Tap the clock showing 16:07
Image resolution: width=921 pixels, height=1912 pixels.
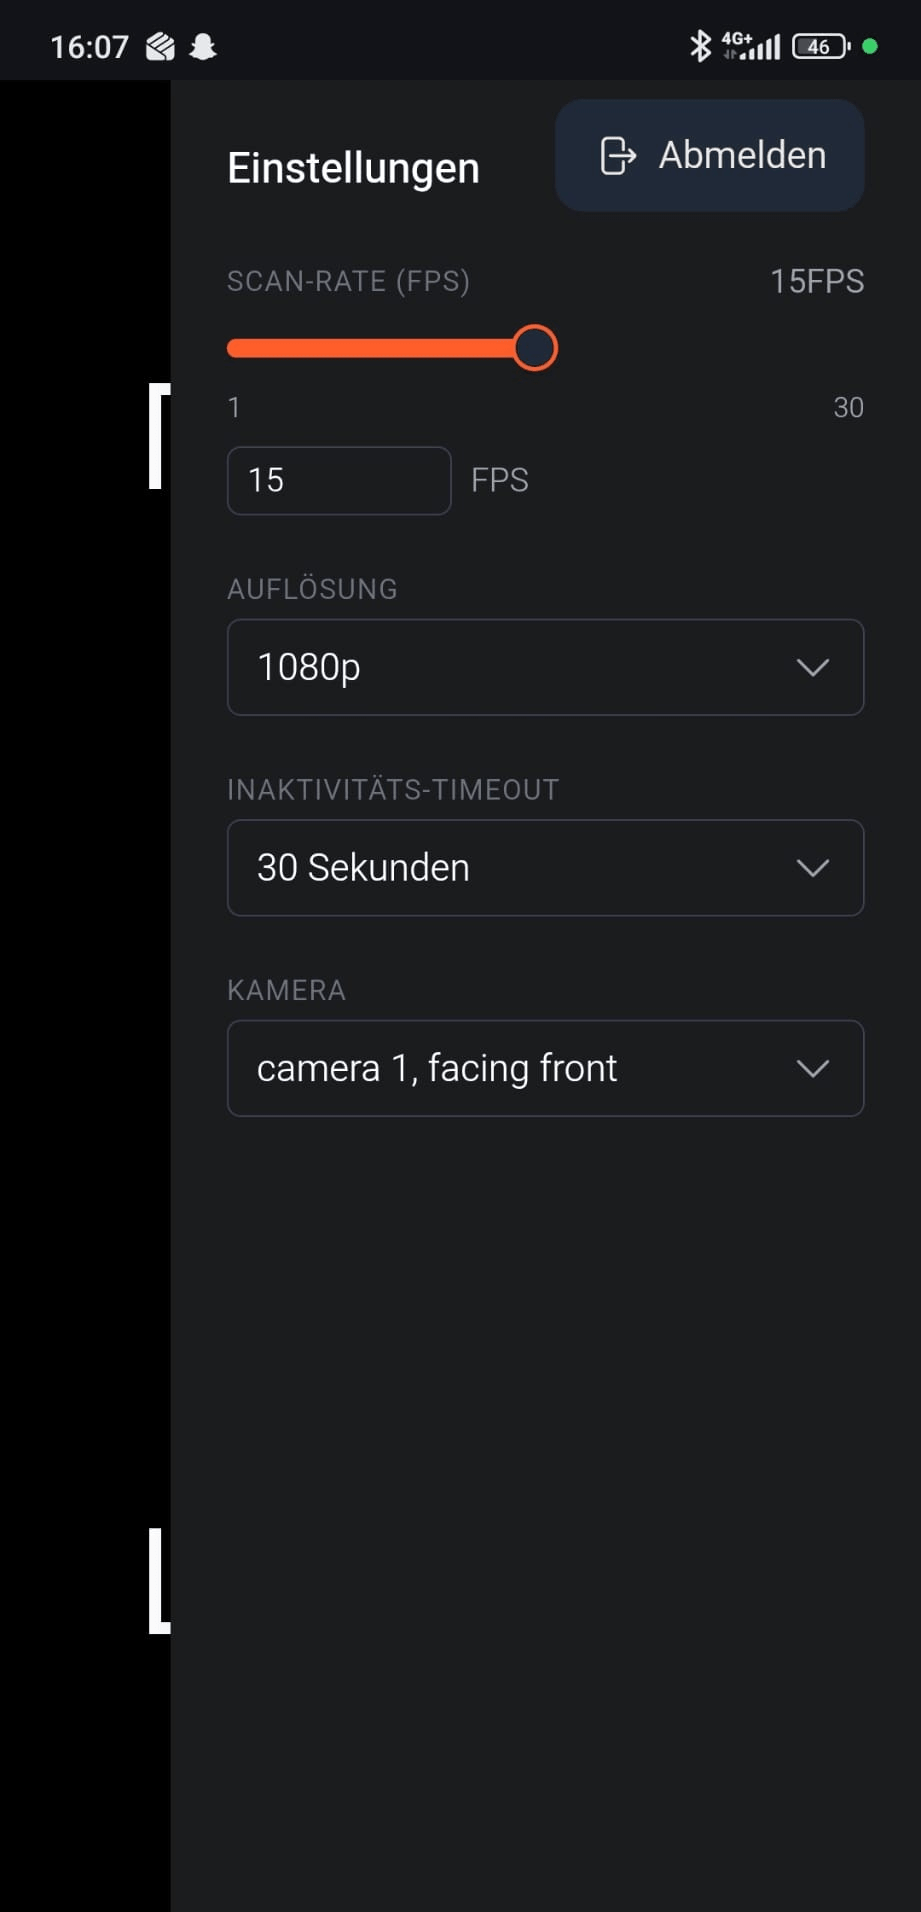91,46
